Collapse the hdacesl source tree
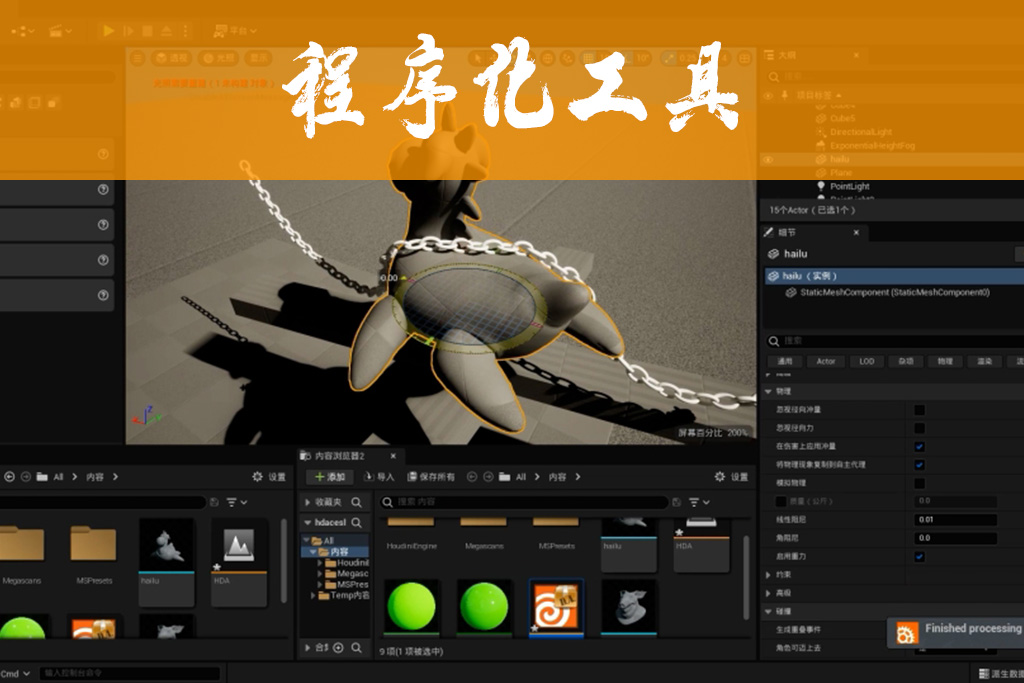 click(308, 522)
